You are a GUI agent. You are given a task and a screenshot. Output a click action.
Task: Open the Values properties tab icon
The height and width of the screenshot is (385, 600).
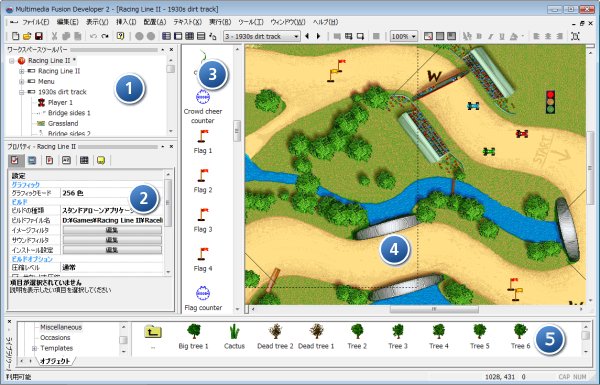pyautogui.click(x=67, y=160)
